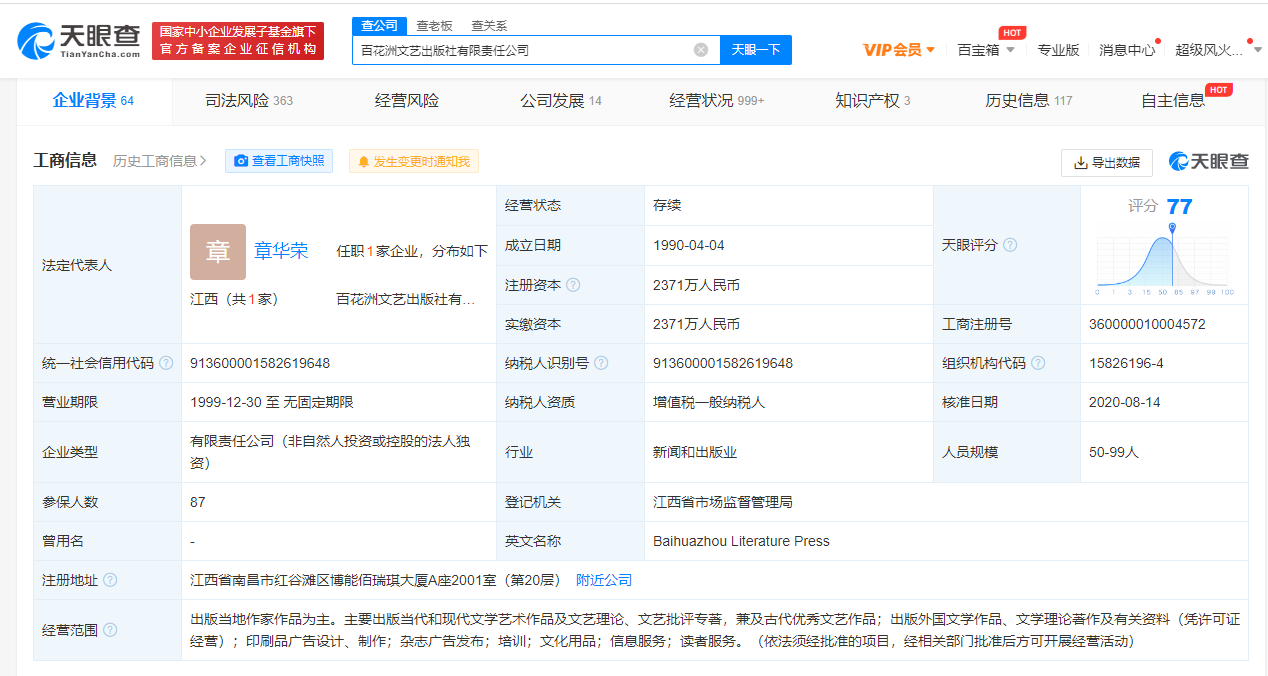Screen dimensions: 1268x676
Task: Select the 查关系 search tab
Action: pos(489,26)
